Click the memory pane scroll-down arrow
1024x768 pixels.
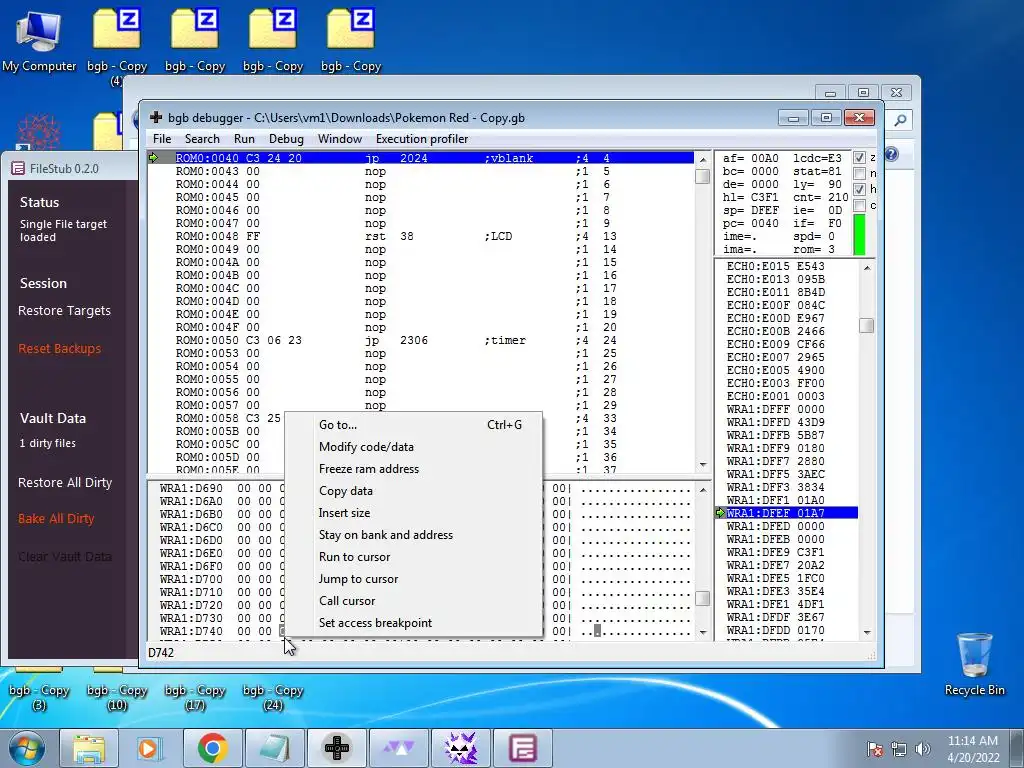click(703, 632)
